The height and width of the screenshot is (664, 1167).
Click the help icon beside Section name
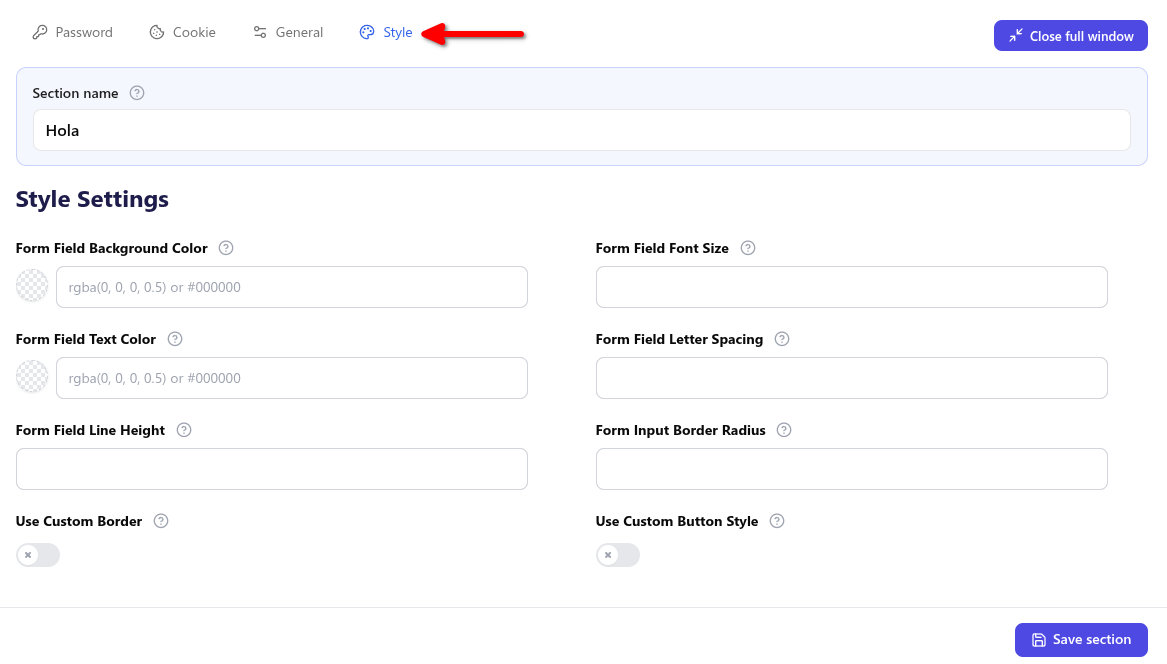137,93
